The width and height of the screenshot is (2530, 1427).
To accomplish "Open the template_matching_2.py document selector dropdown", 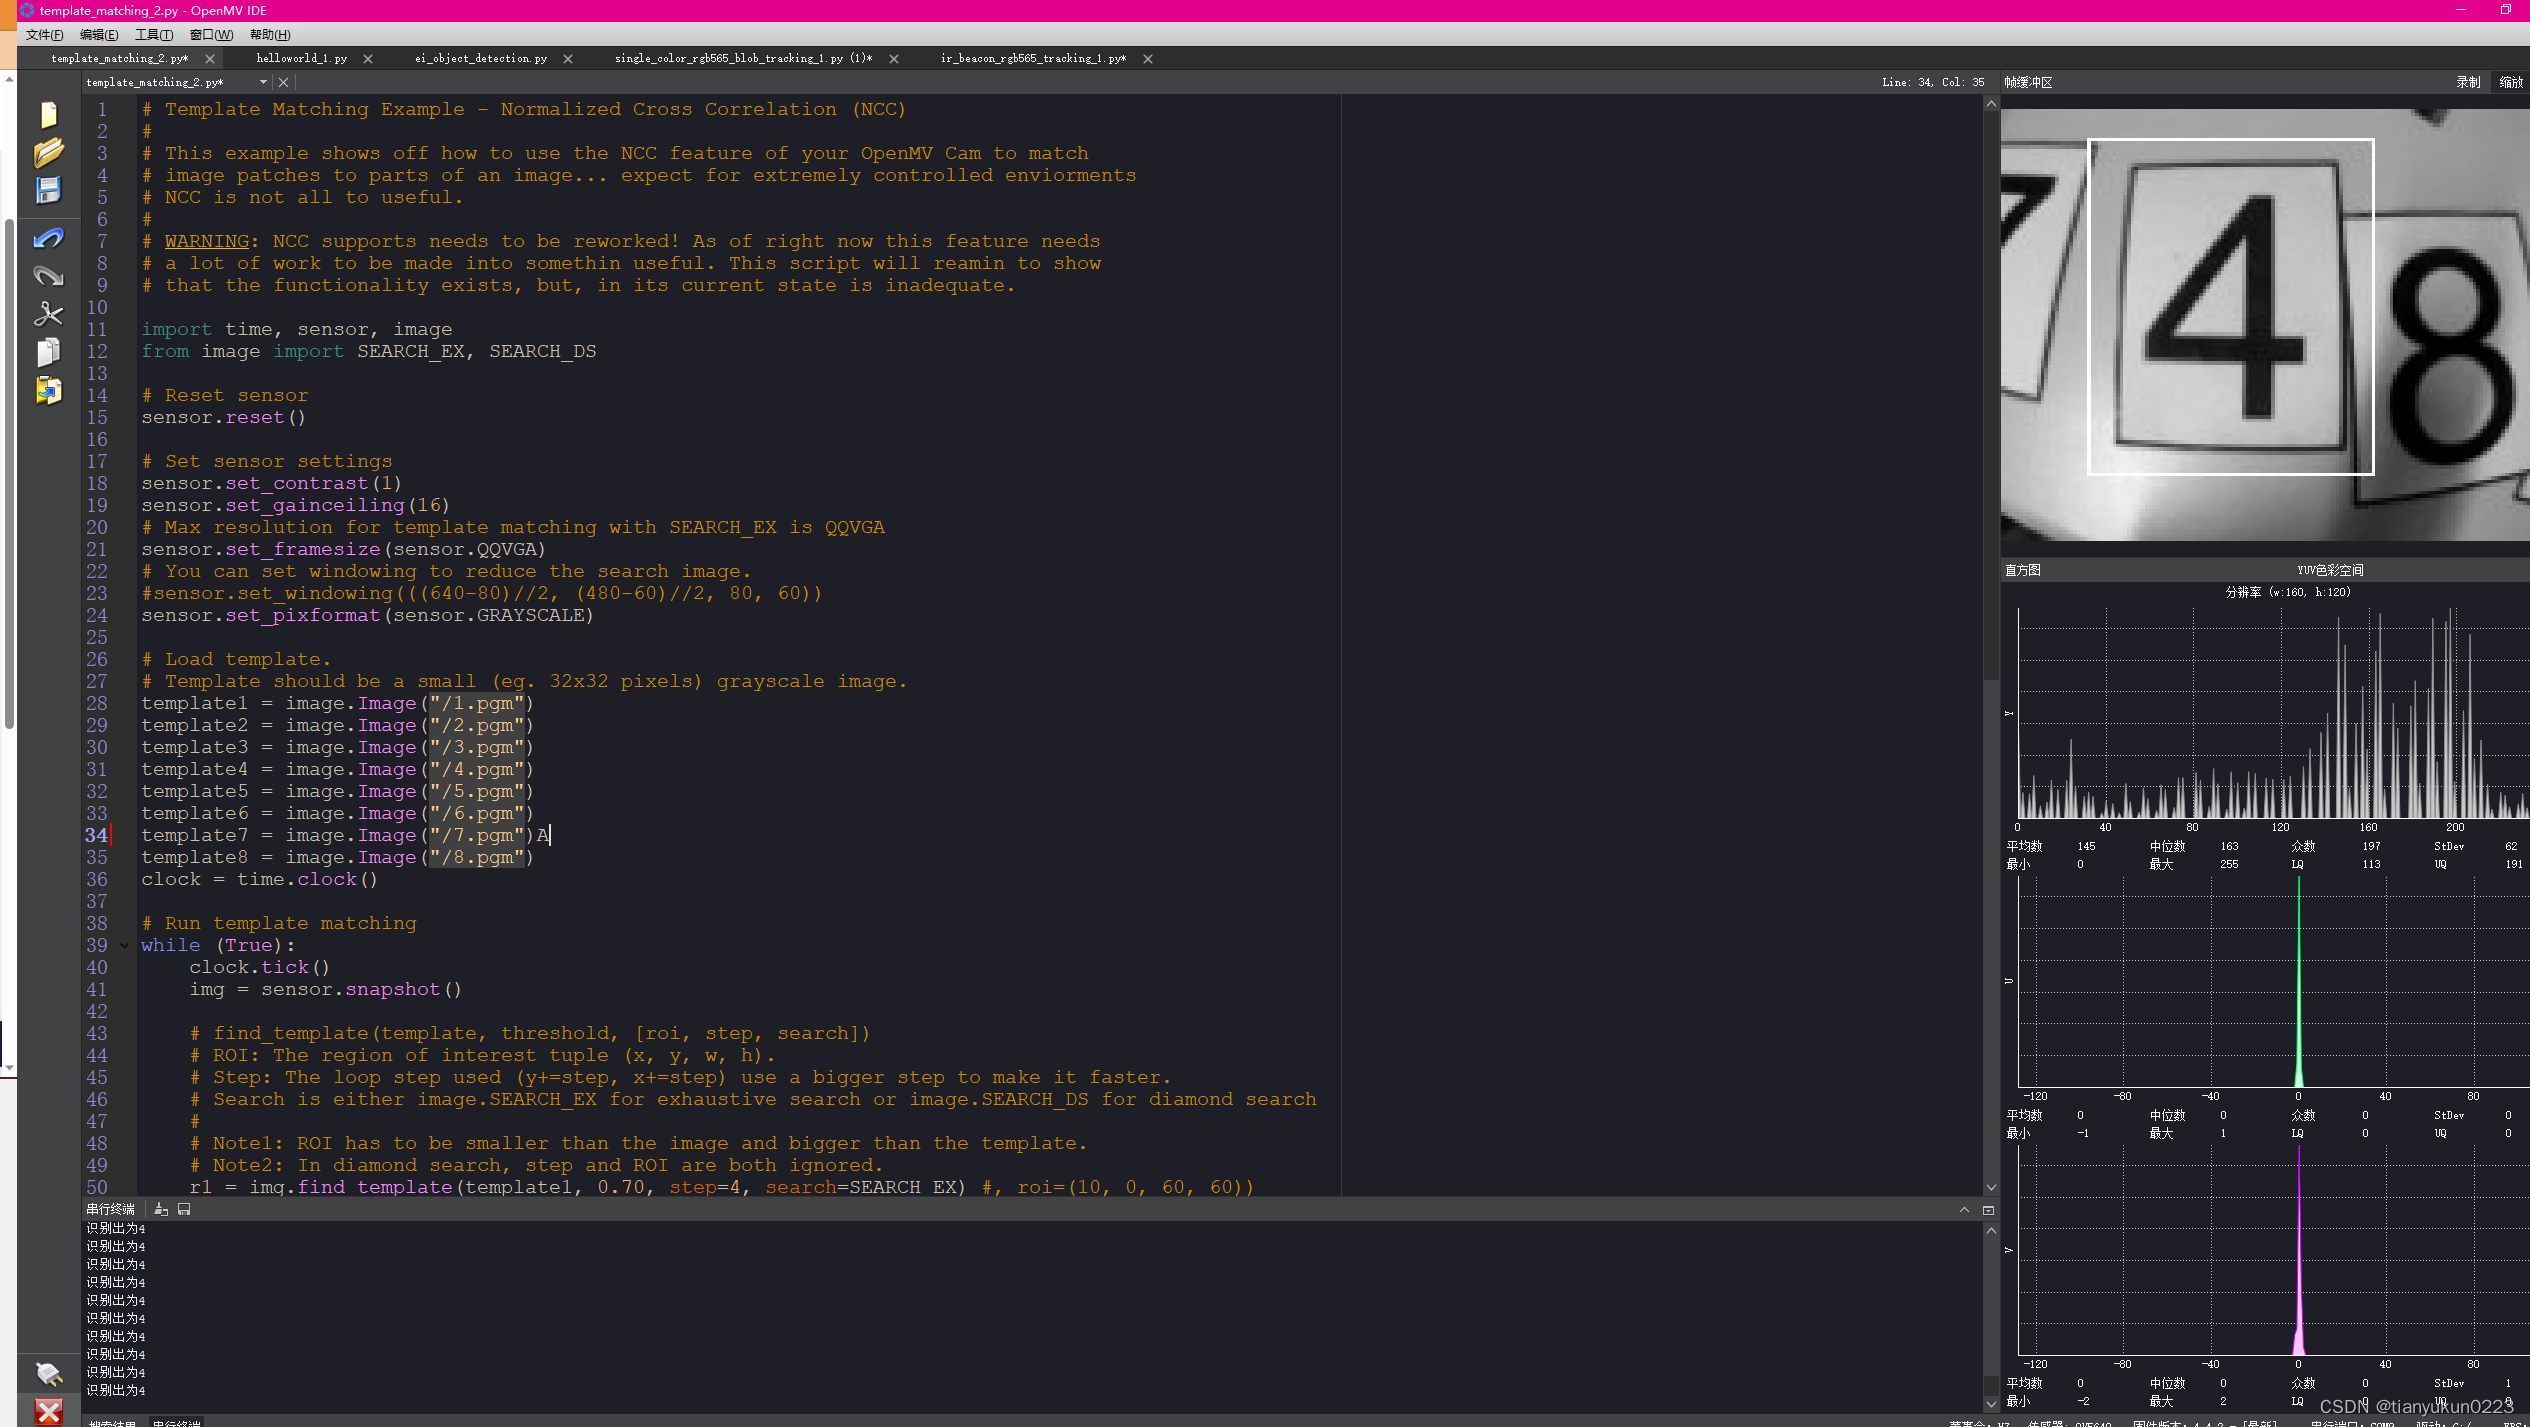I will click(263, 82).
